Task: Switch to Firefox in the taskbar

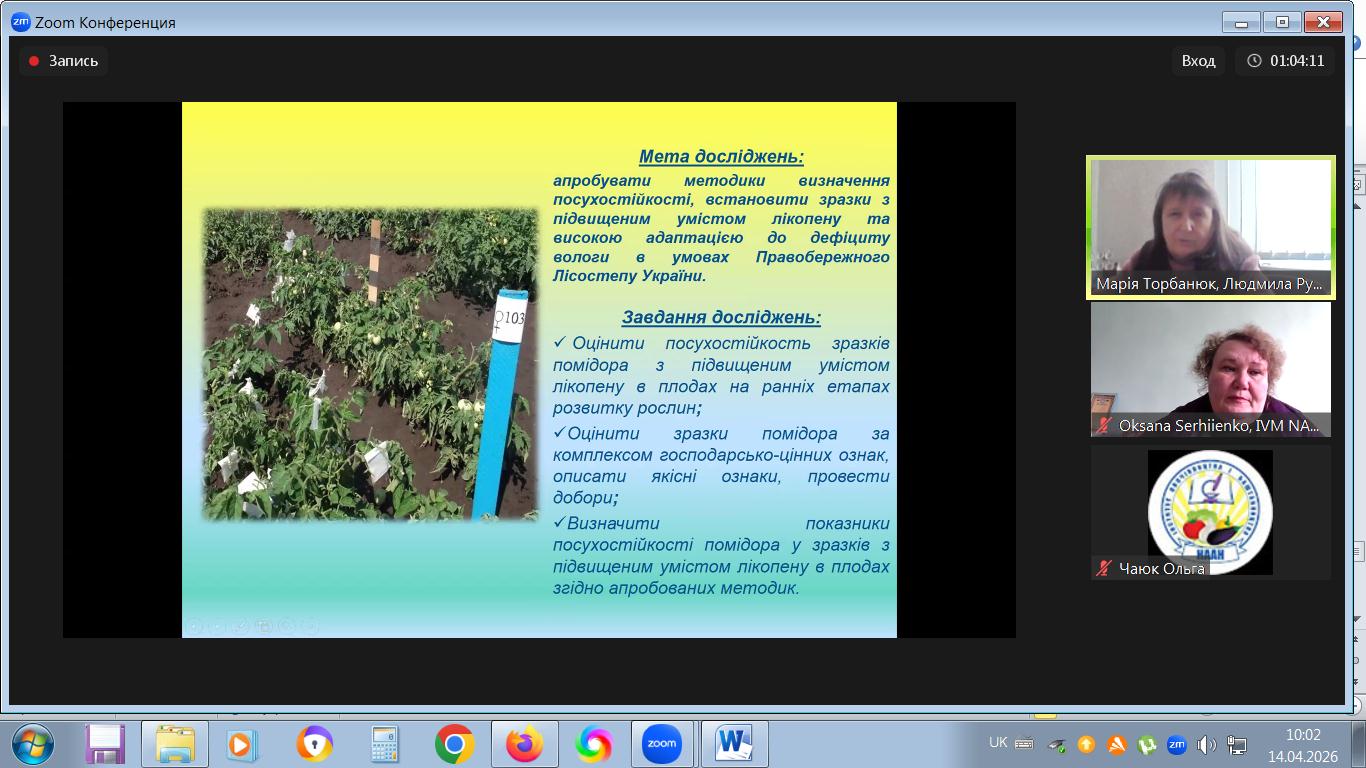Action: (524, 744)
